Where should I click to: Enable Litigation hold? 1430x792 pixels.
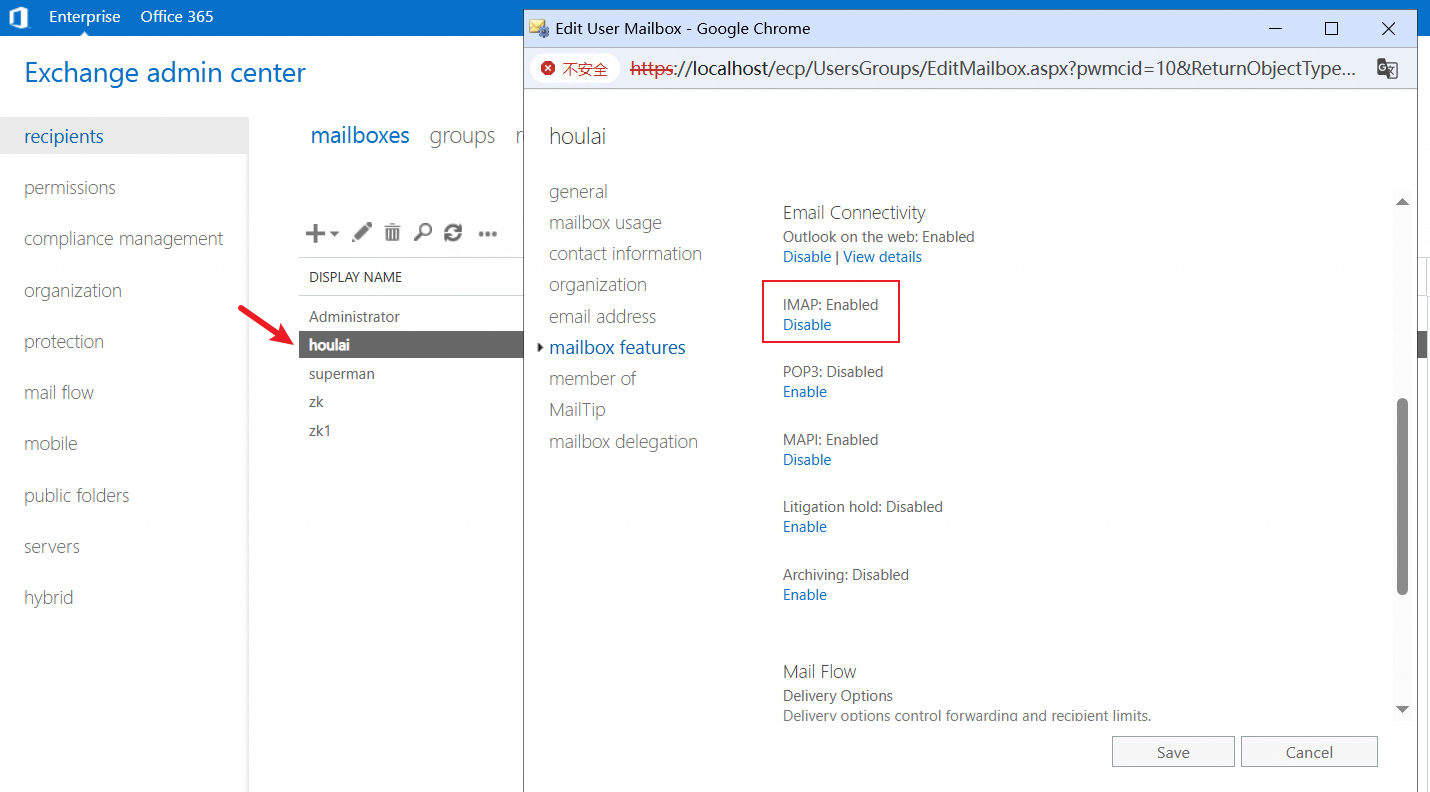pos(805,527)
